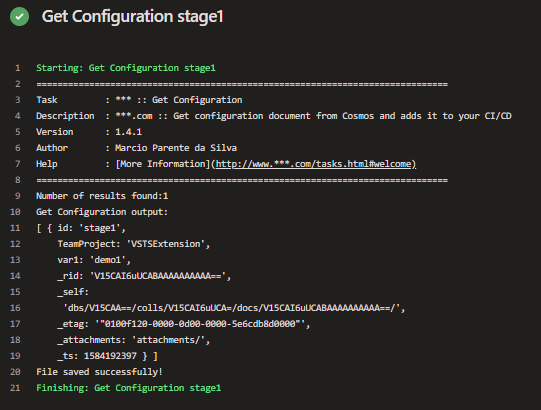Select line number 21 in the gutter
This screenshot has width=541, height=410.
pyautogui.click(x=15, y=388)
